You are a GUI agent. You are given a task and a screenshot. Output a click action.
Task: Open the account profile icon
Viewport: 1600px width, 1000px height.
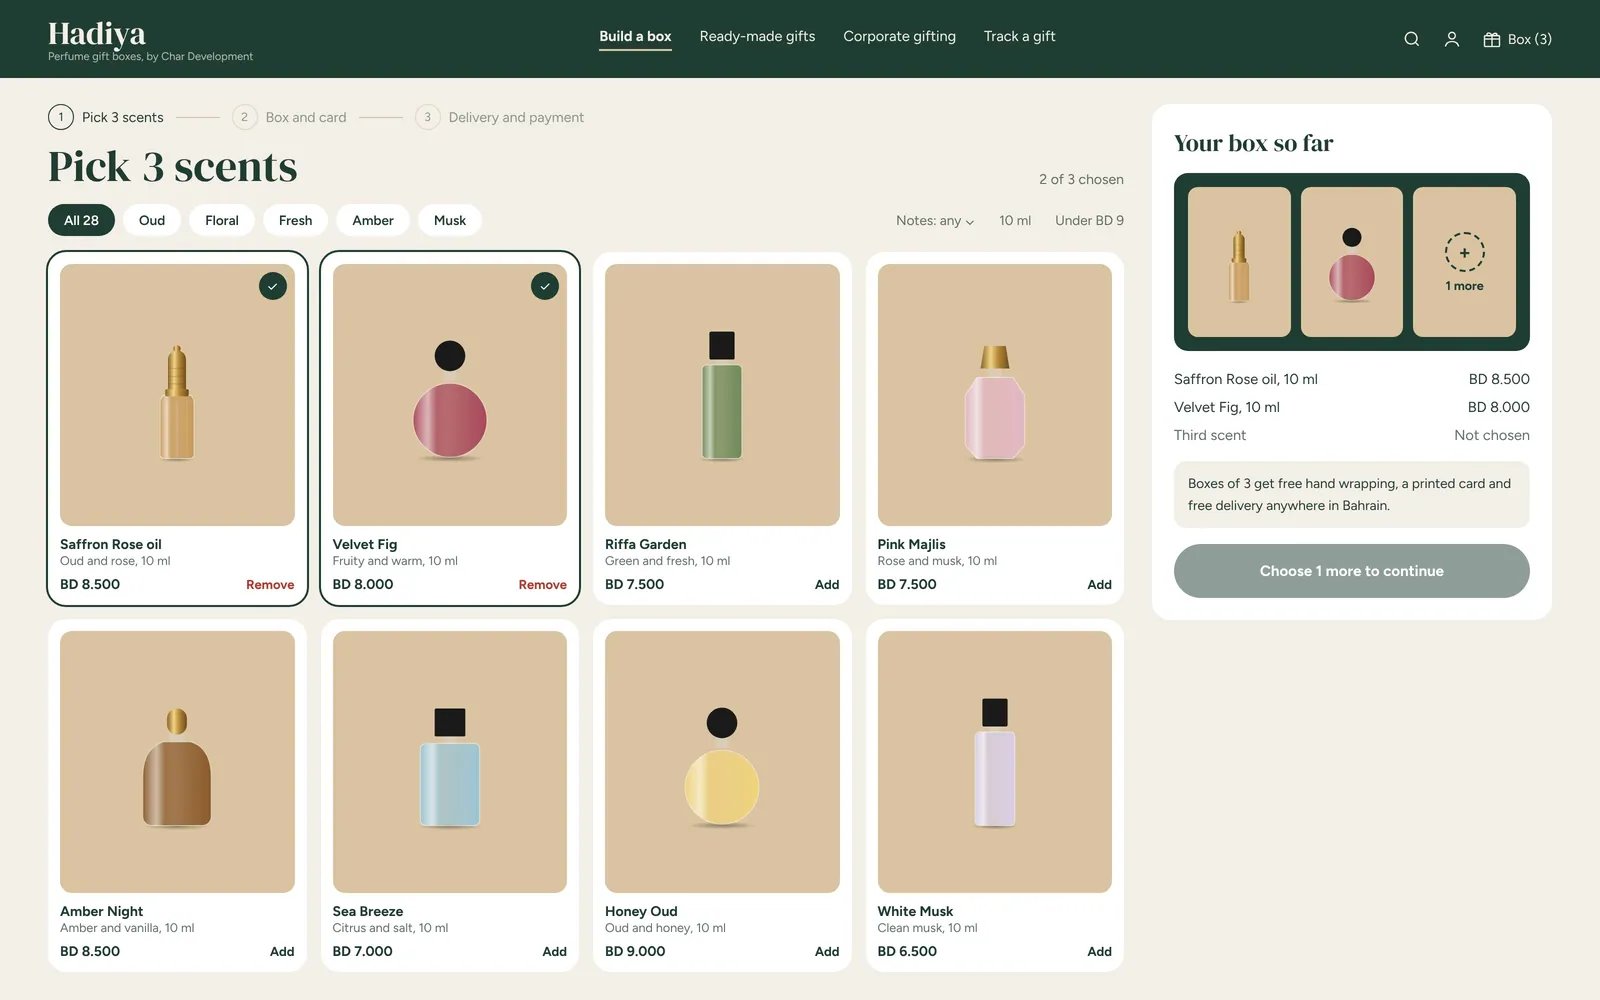(x=1451, y=39)
